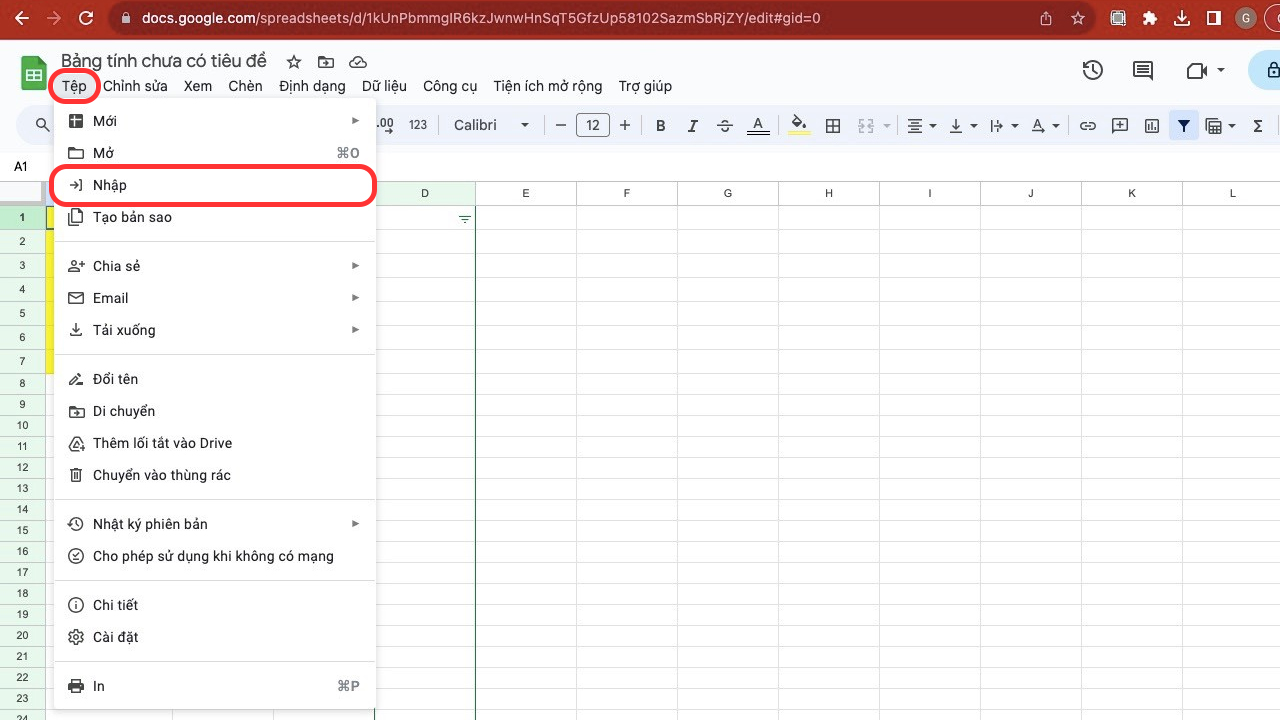Expand Nhật ký phiên bản submenu
The image size is (1280, 720).
tap(215, 524)
